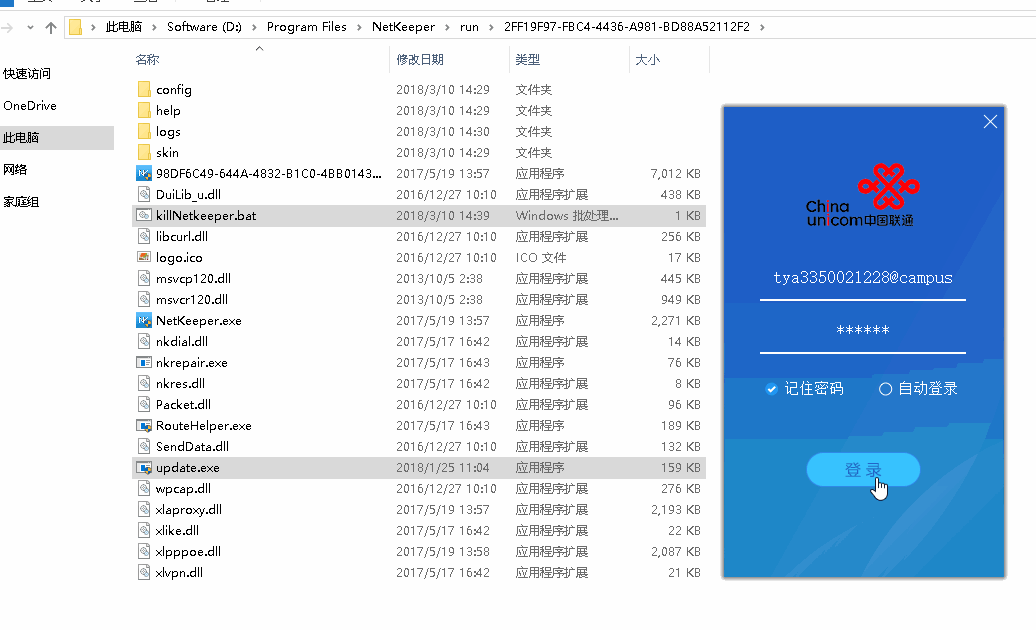
Task: Click the folder icon in the address bar
Action: tap(76, 27)
